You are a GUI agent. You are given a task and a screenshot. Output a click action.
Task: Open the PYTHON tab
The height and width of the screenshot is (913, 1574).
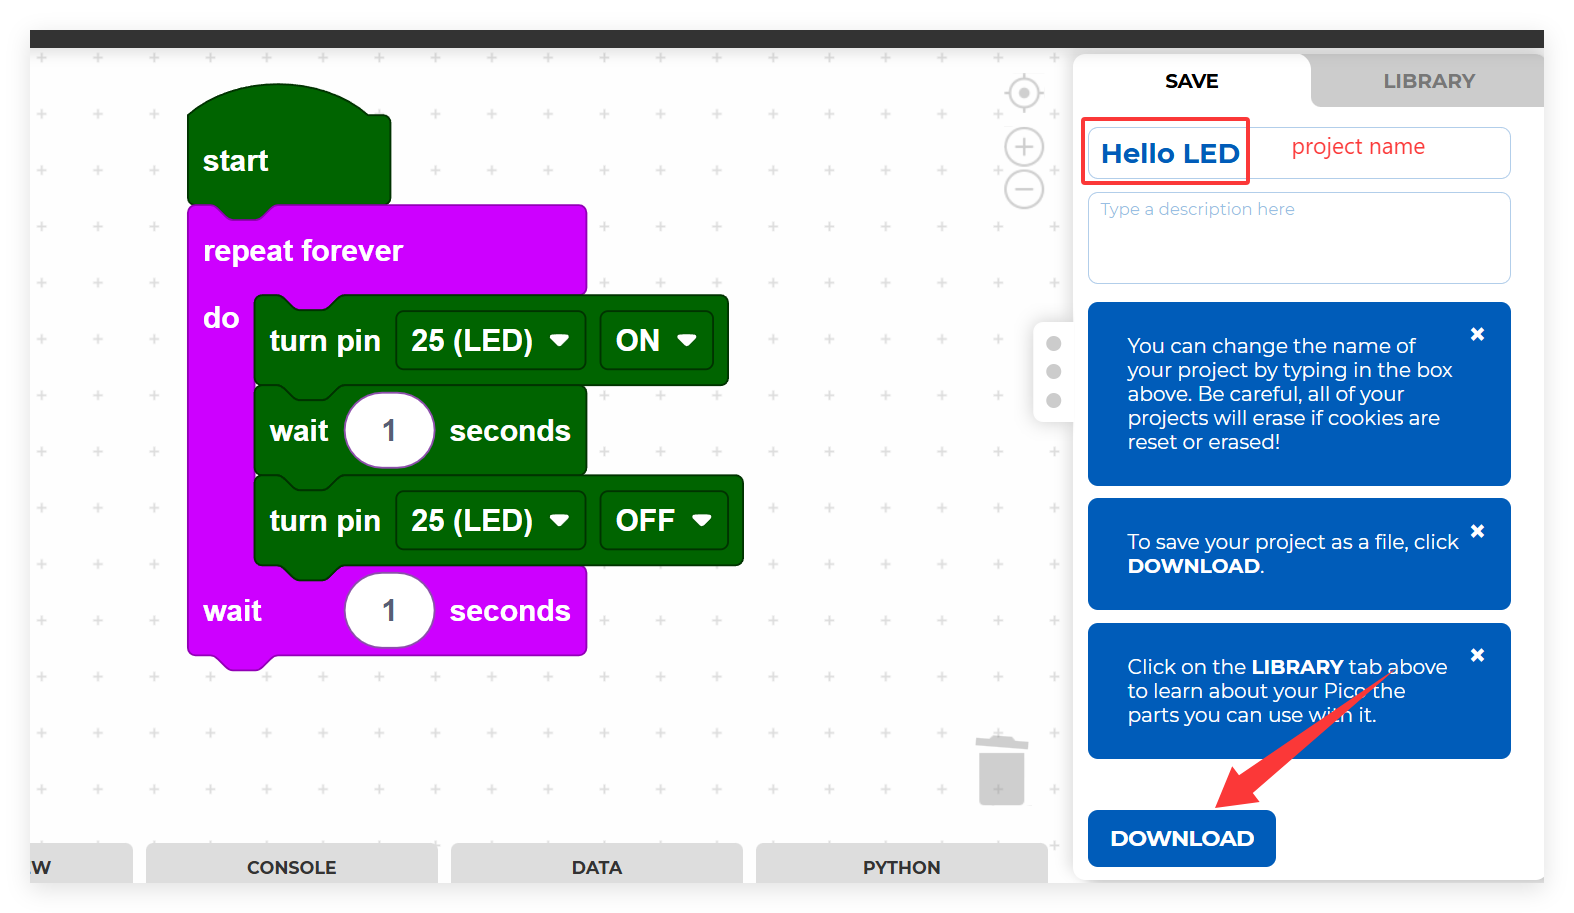902,866
